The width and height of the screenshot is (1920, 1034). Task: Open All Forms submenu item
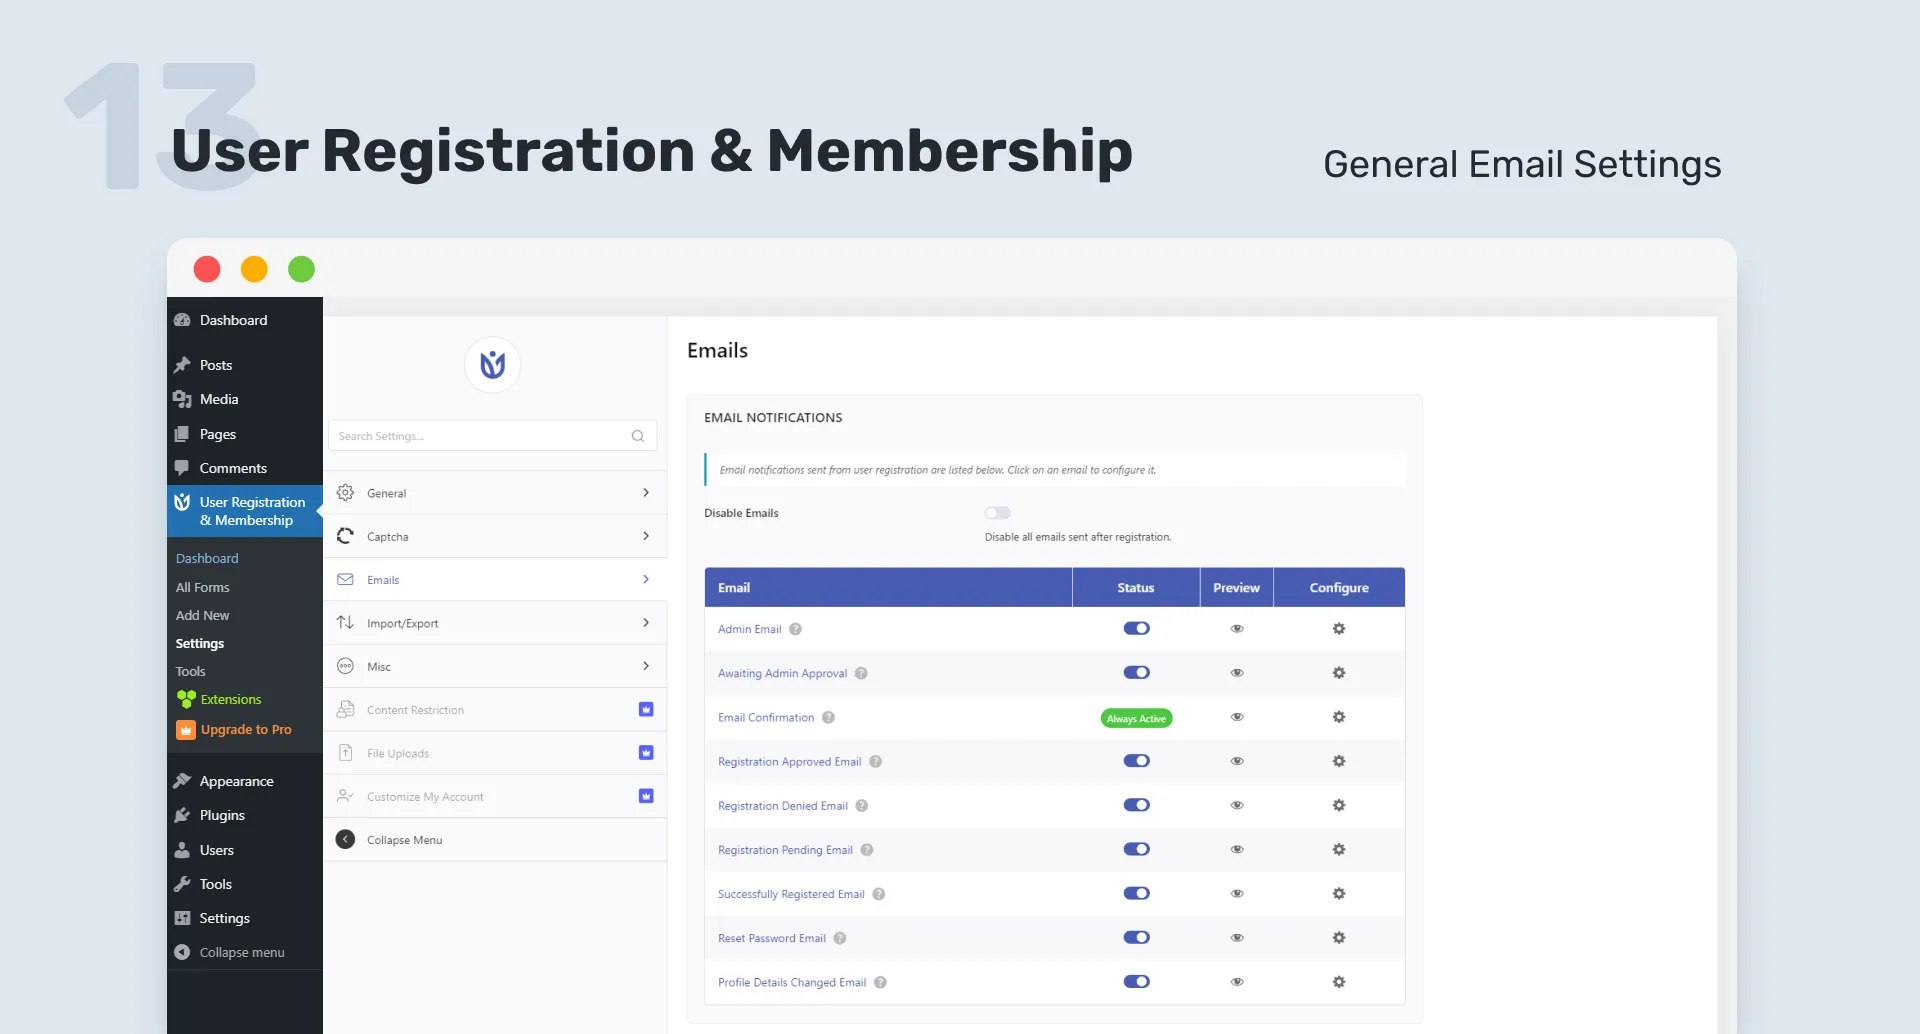203,587
